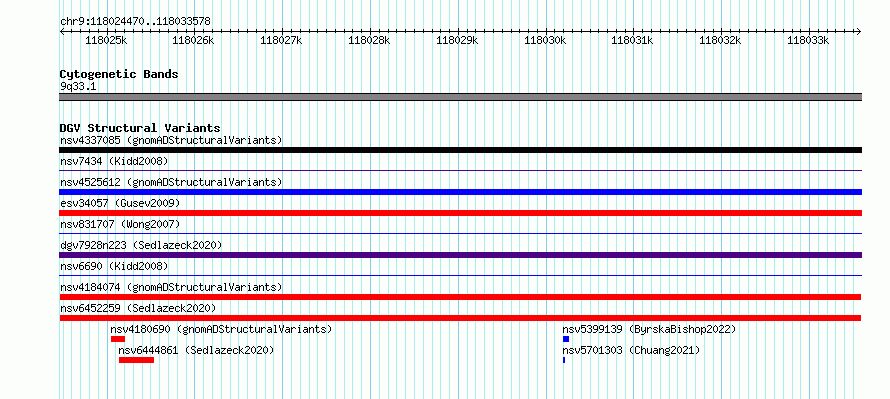Click the red nsv6452259 variant bar
This screenshot has height=399, width=890.
[x=460, y=318]
